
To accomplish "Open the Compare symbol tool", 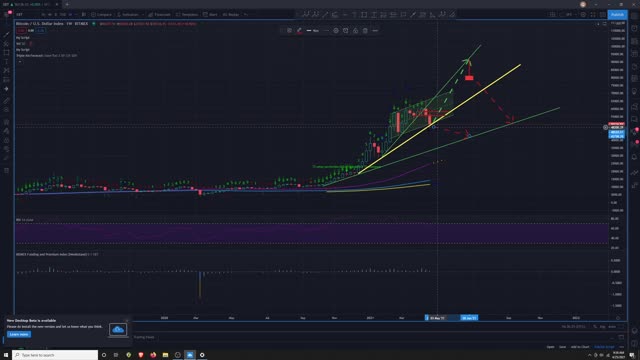I will 102,15.
